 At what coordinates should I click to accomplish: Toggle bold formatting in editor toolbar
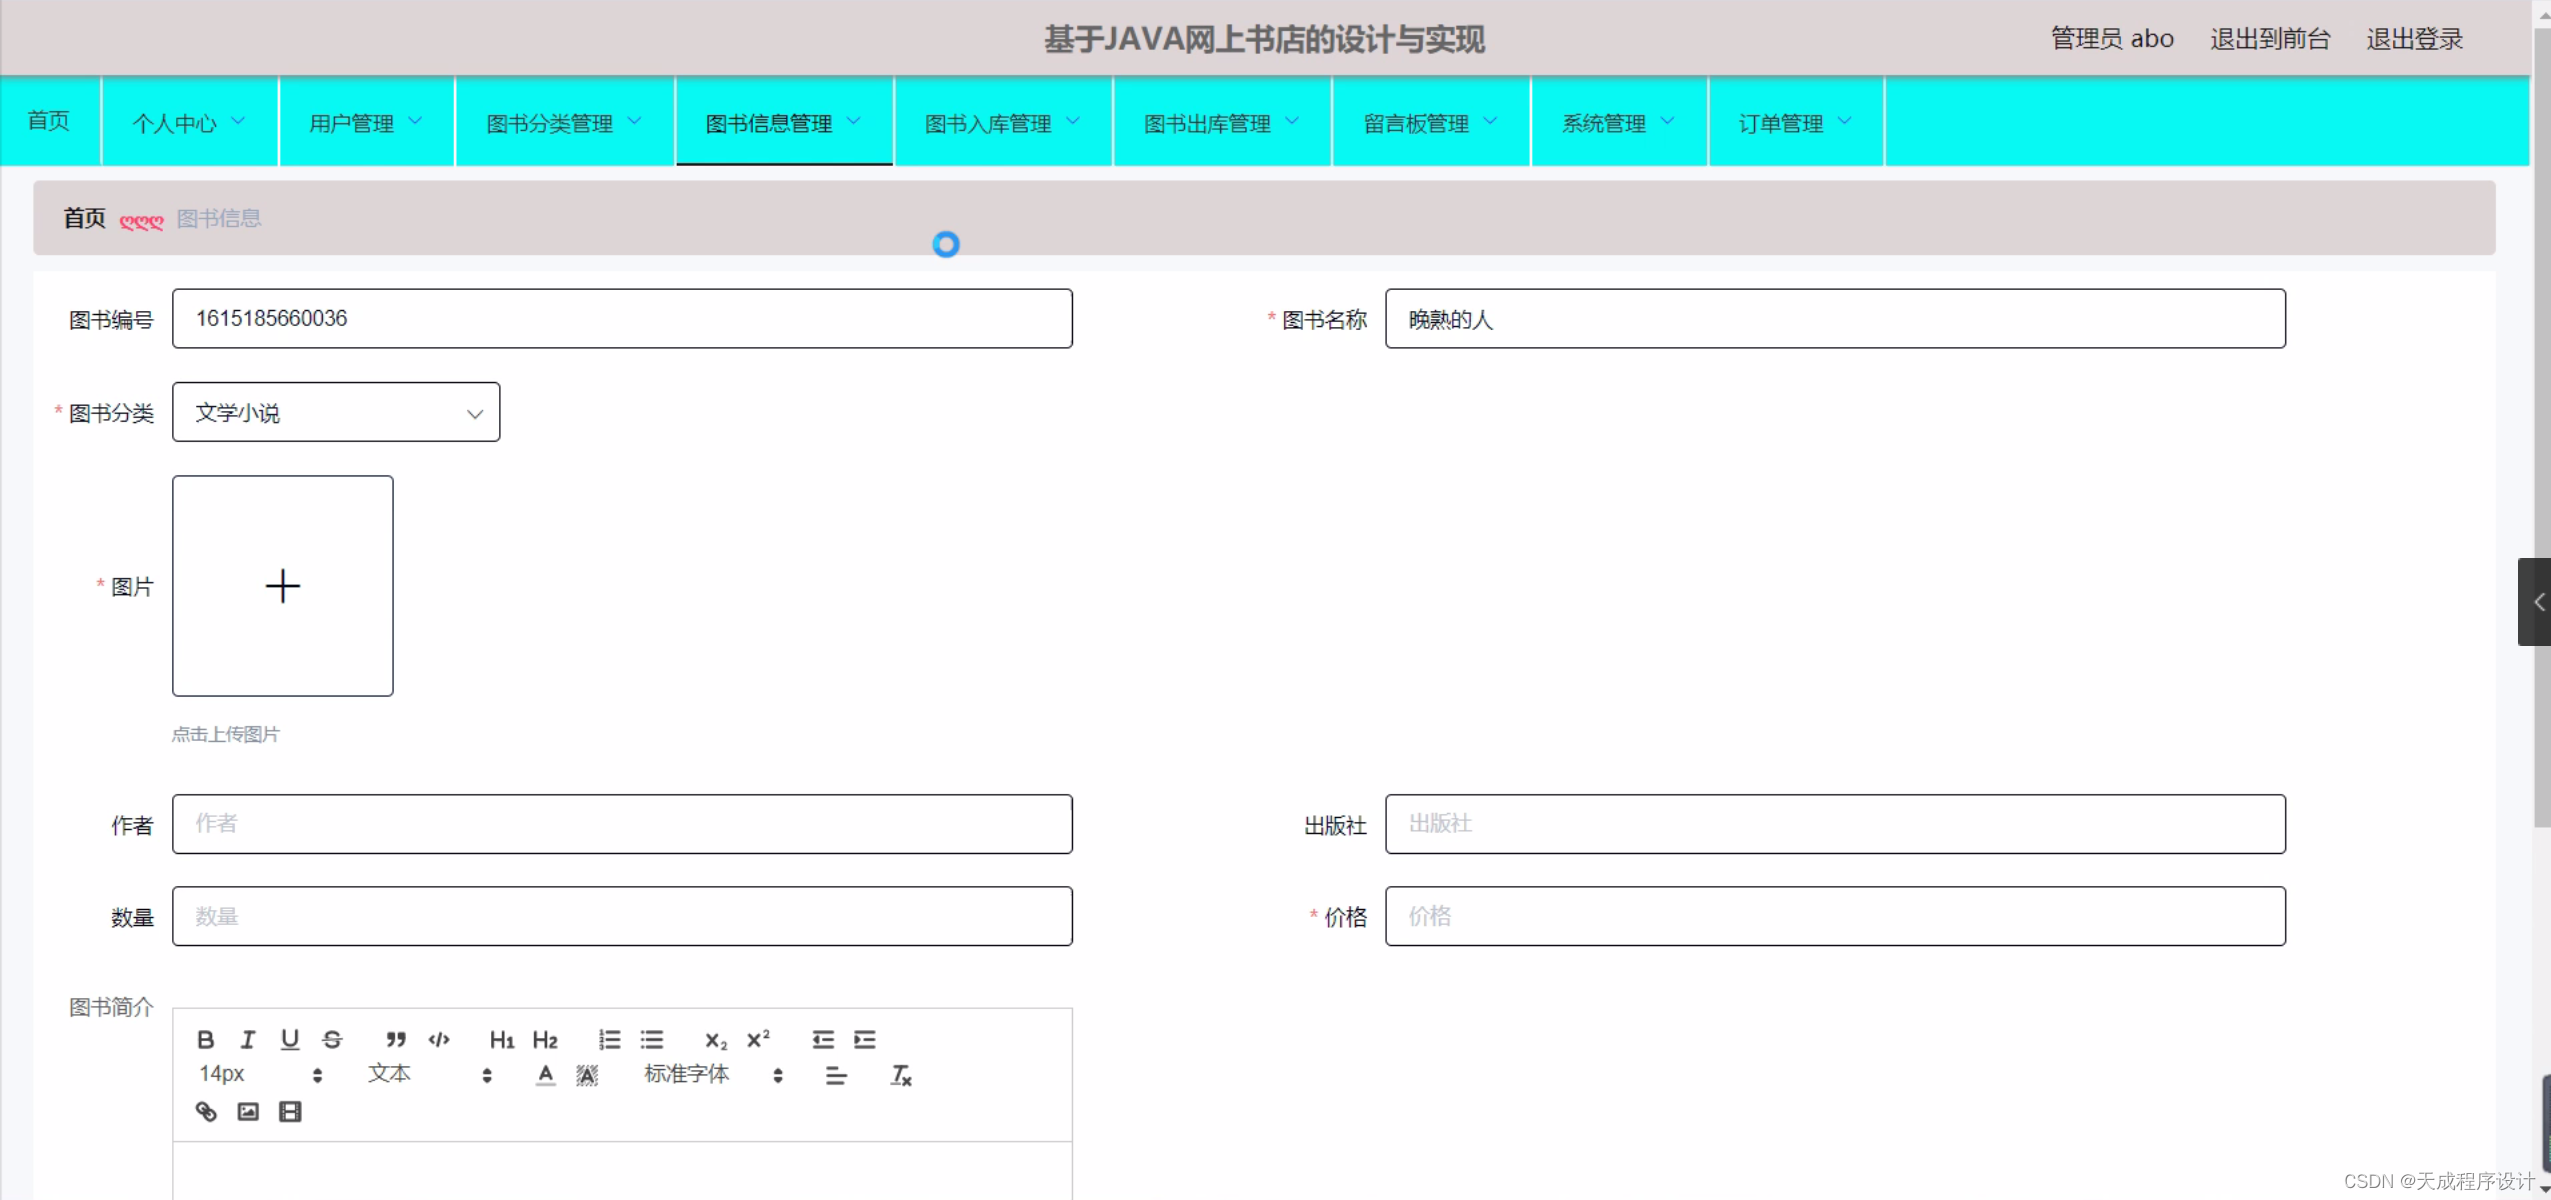pyautogui.click(x=205, y=1040)
